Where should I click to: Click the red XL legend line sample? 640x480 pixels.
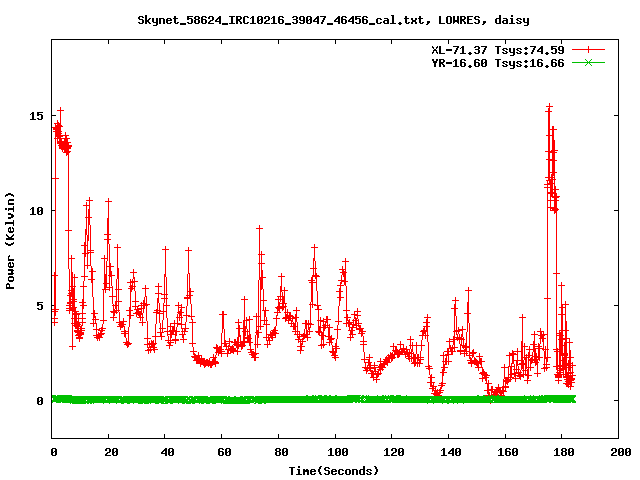[x=588, y=50]
